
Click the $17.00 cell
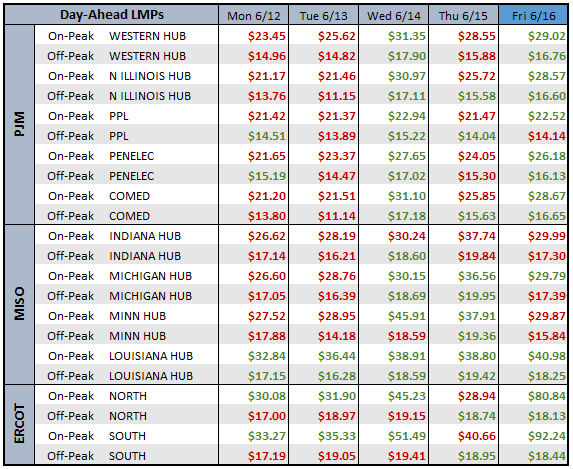point(266,416)
